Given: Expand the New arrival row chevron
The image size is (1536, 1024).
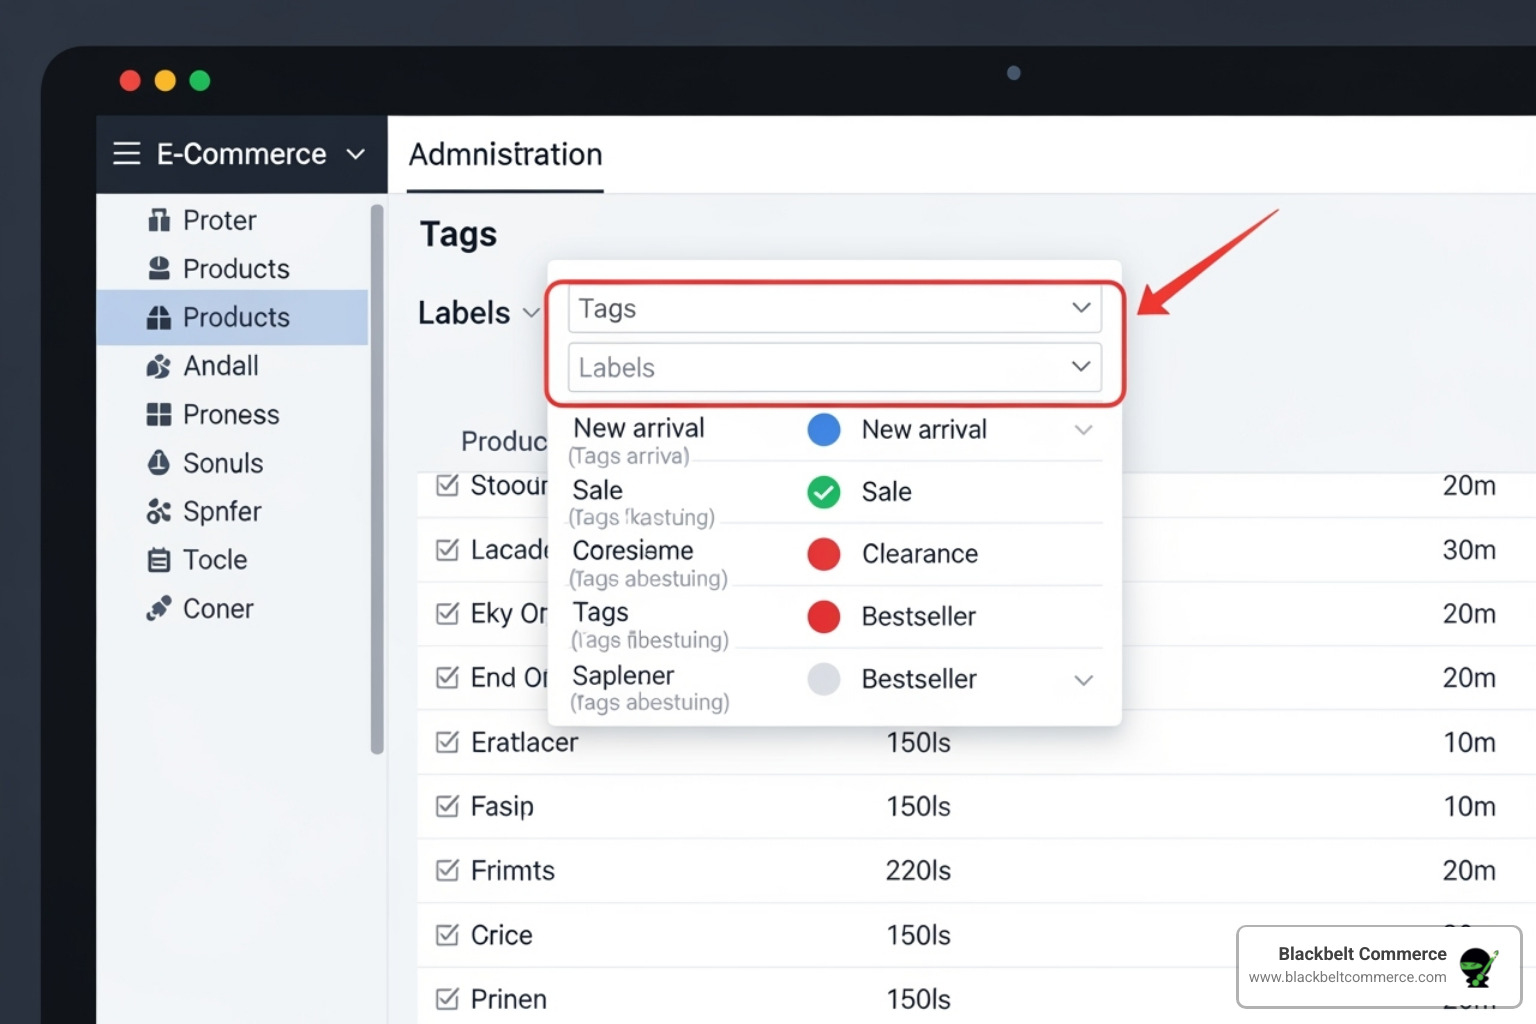Looking at the screenshot, I should pyautogui.click(x=1085, y=430).
